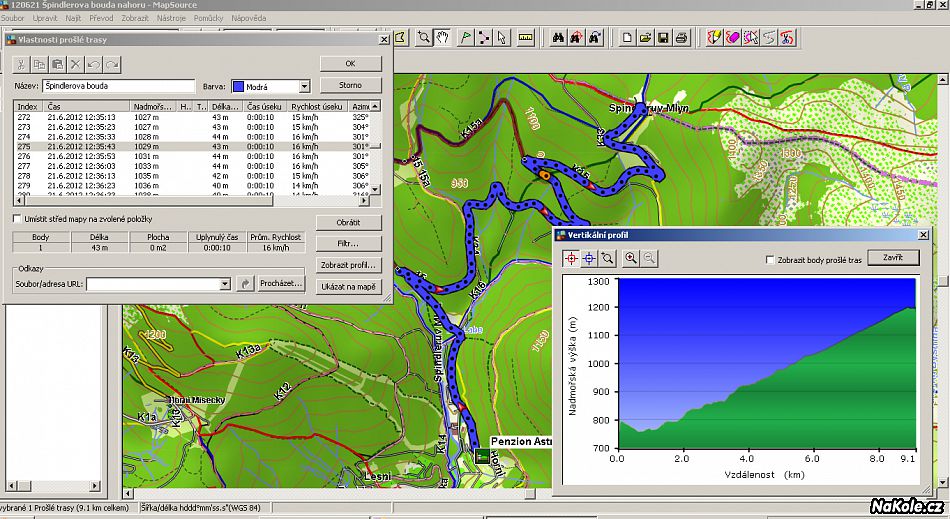Image resolution: width=950 pixels, height=519 pixels.
Task: Click the 'Zobrazit profil...' button
Action: (350, 265)
